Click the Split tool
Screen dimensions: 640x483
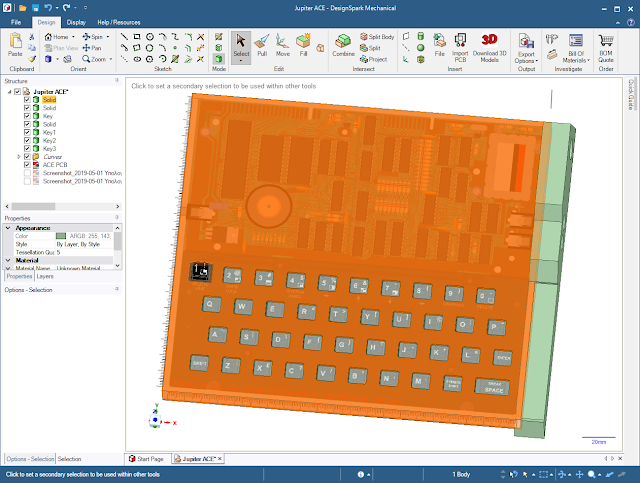point(370,48)
